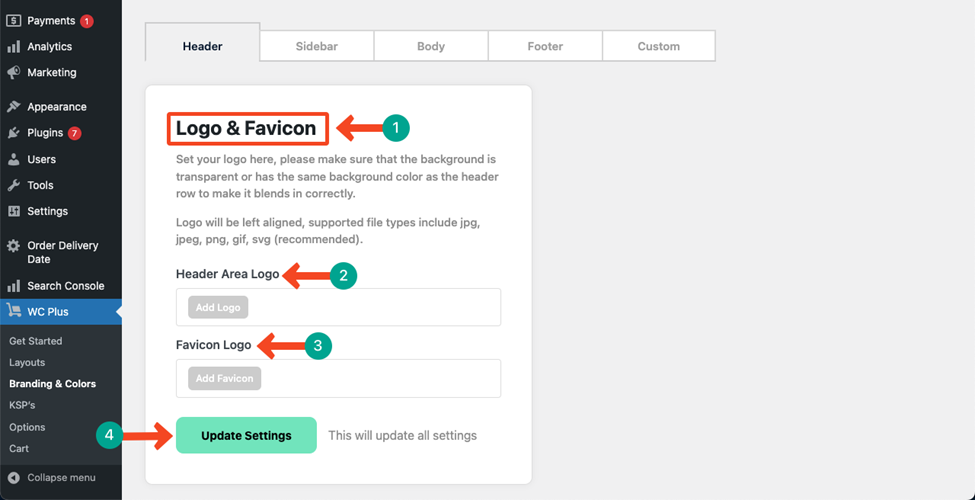Collapse the admin sidebar menu

click(x=52, y=478)
